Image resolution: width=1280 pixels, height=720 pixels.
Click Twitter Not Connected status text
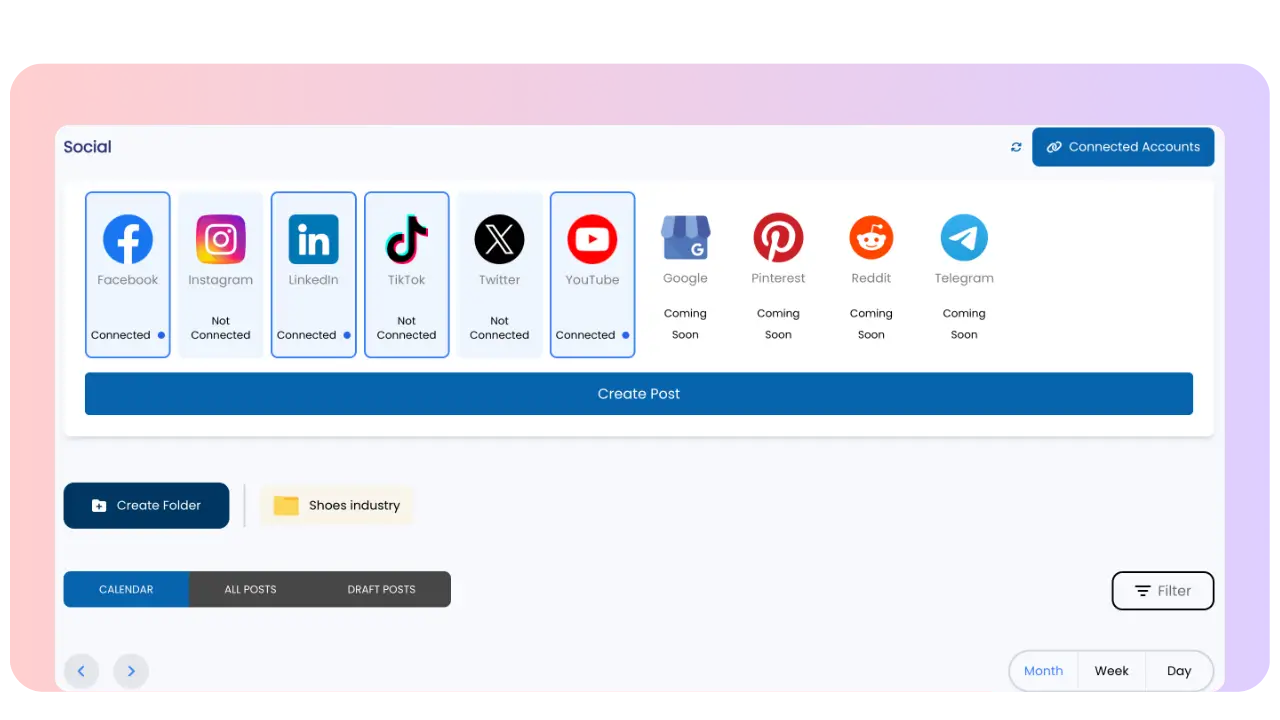[x=500, y=328]
